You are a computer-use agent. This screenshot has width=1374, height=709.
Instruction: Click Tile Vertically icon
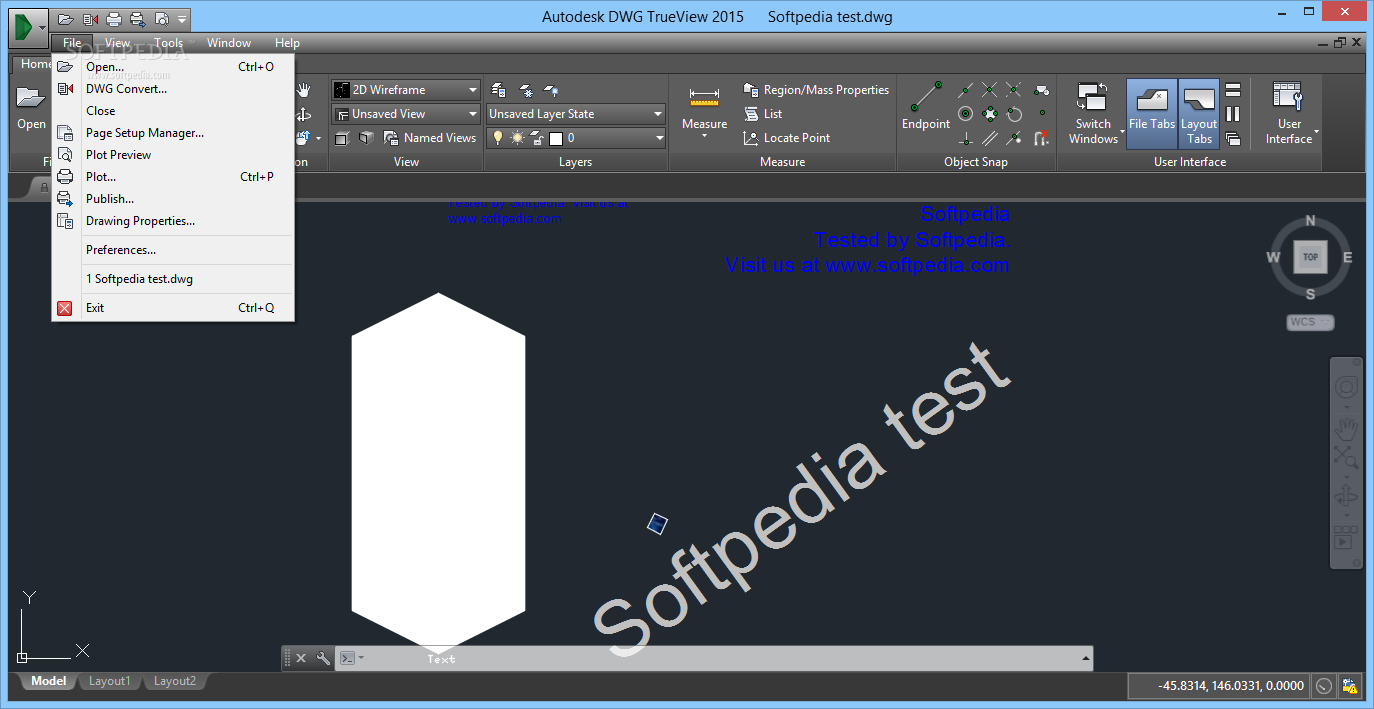1233,114
